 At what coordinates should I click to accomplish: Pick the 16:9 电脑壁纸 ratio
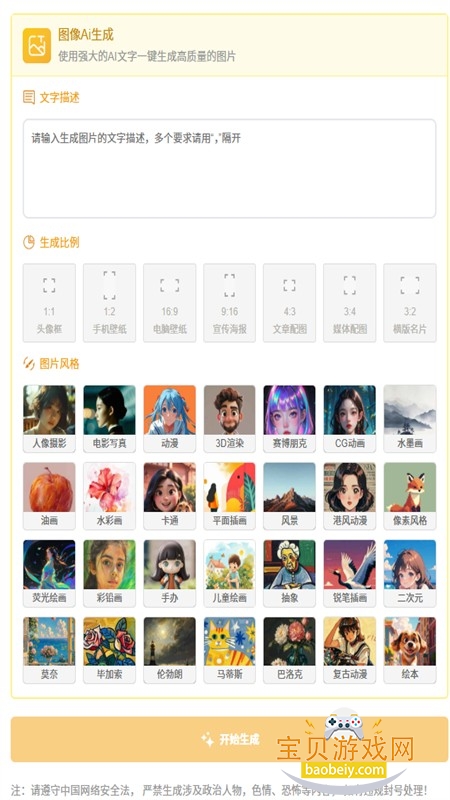[169, 303]
